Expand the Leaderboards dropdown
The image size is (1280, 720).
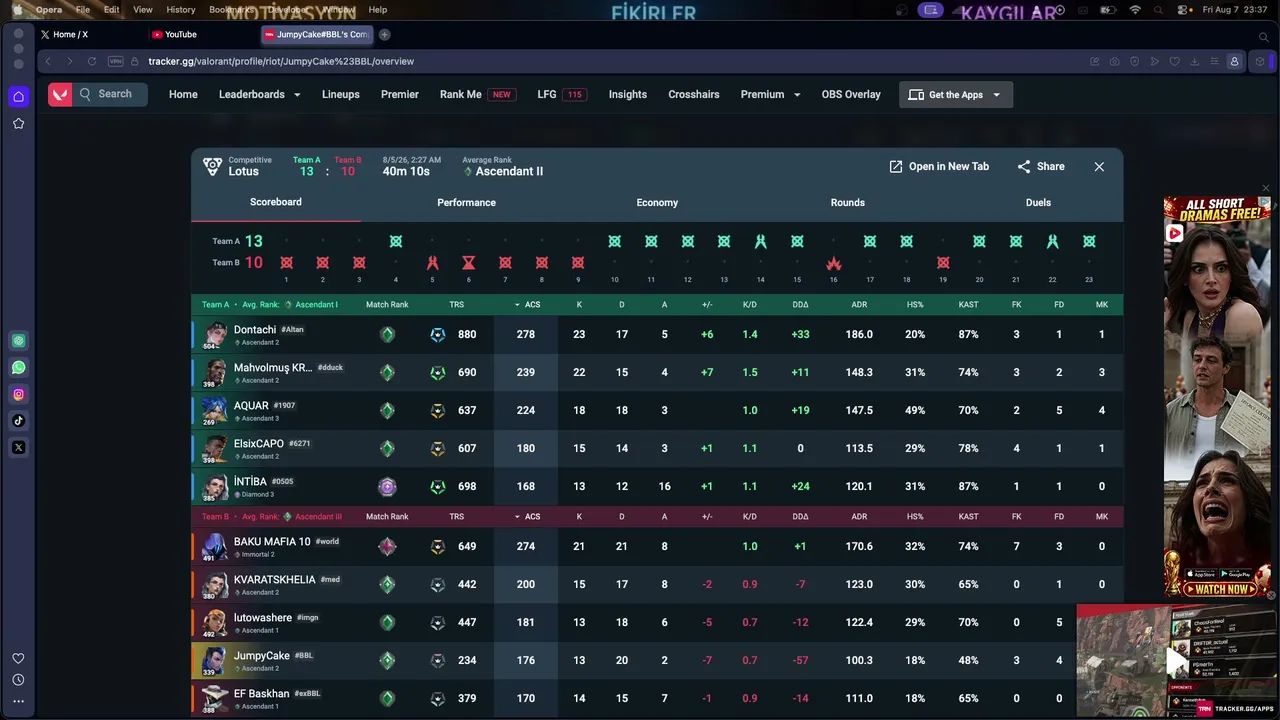[x=260, y=94]
